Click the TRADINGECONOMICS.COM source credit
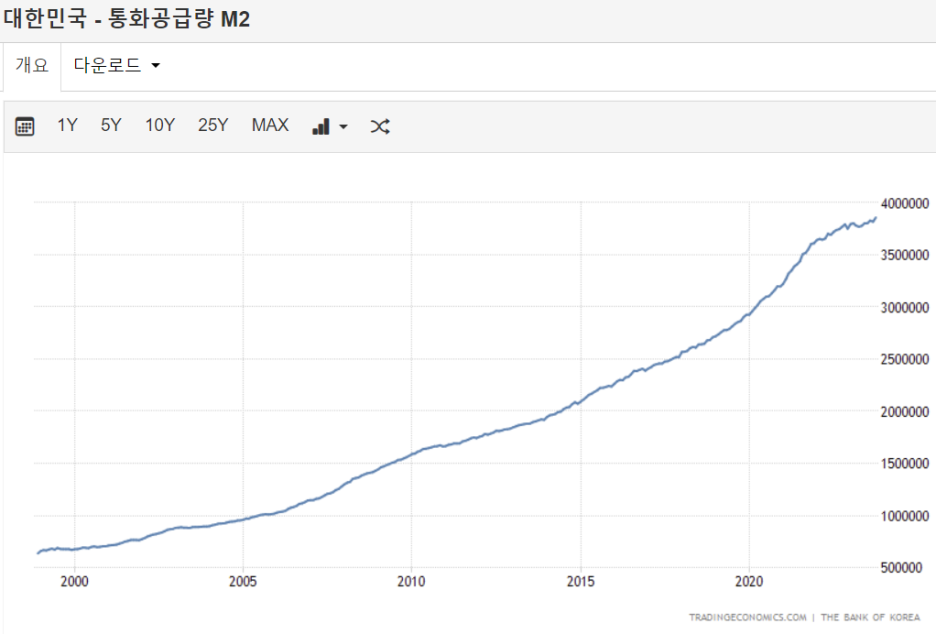Image resolution: width=936 pixels, height=634 pixels. point(747,617)
